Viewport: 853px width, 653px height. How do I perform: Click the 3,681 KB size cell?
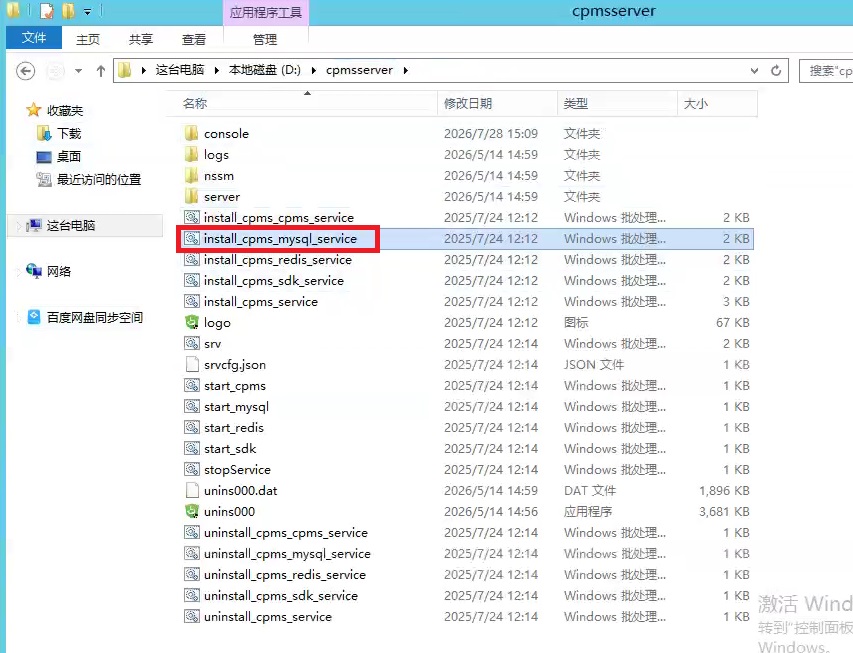(724, 512)
